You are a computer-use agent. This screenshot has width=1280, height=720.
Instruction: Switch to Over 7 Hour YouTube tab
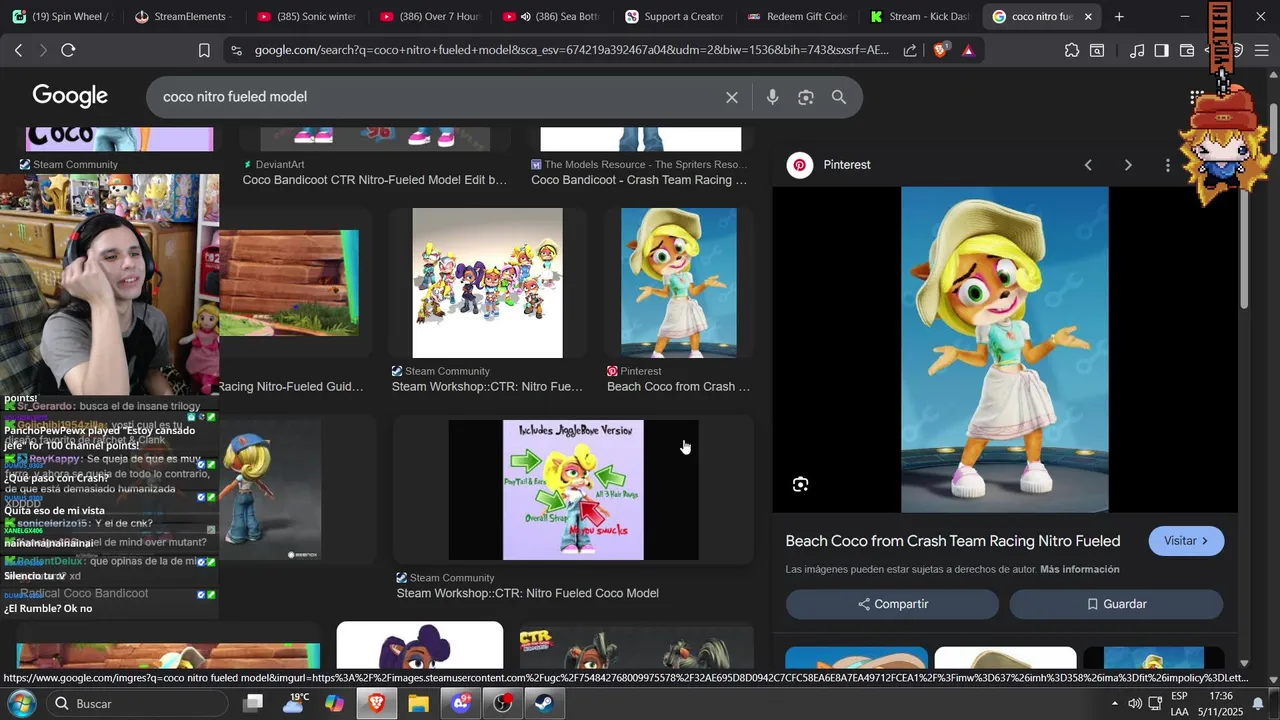428,16
